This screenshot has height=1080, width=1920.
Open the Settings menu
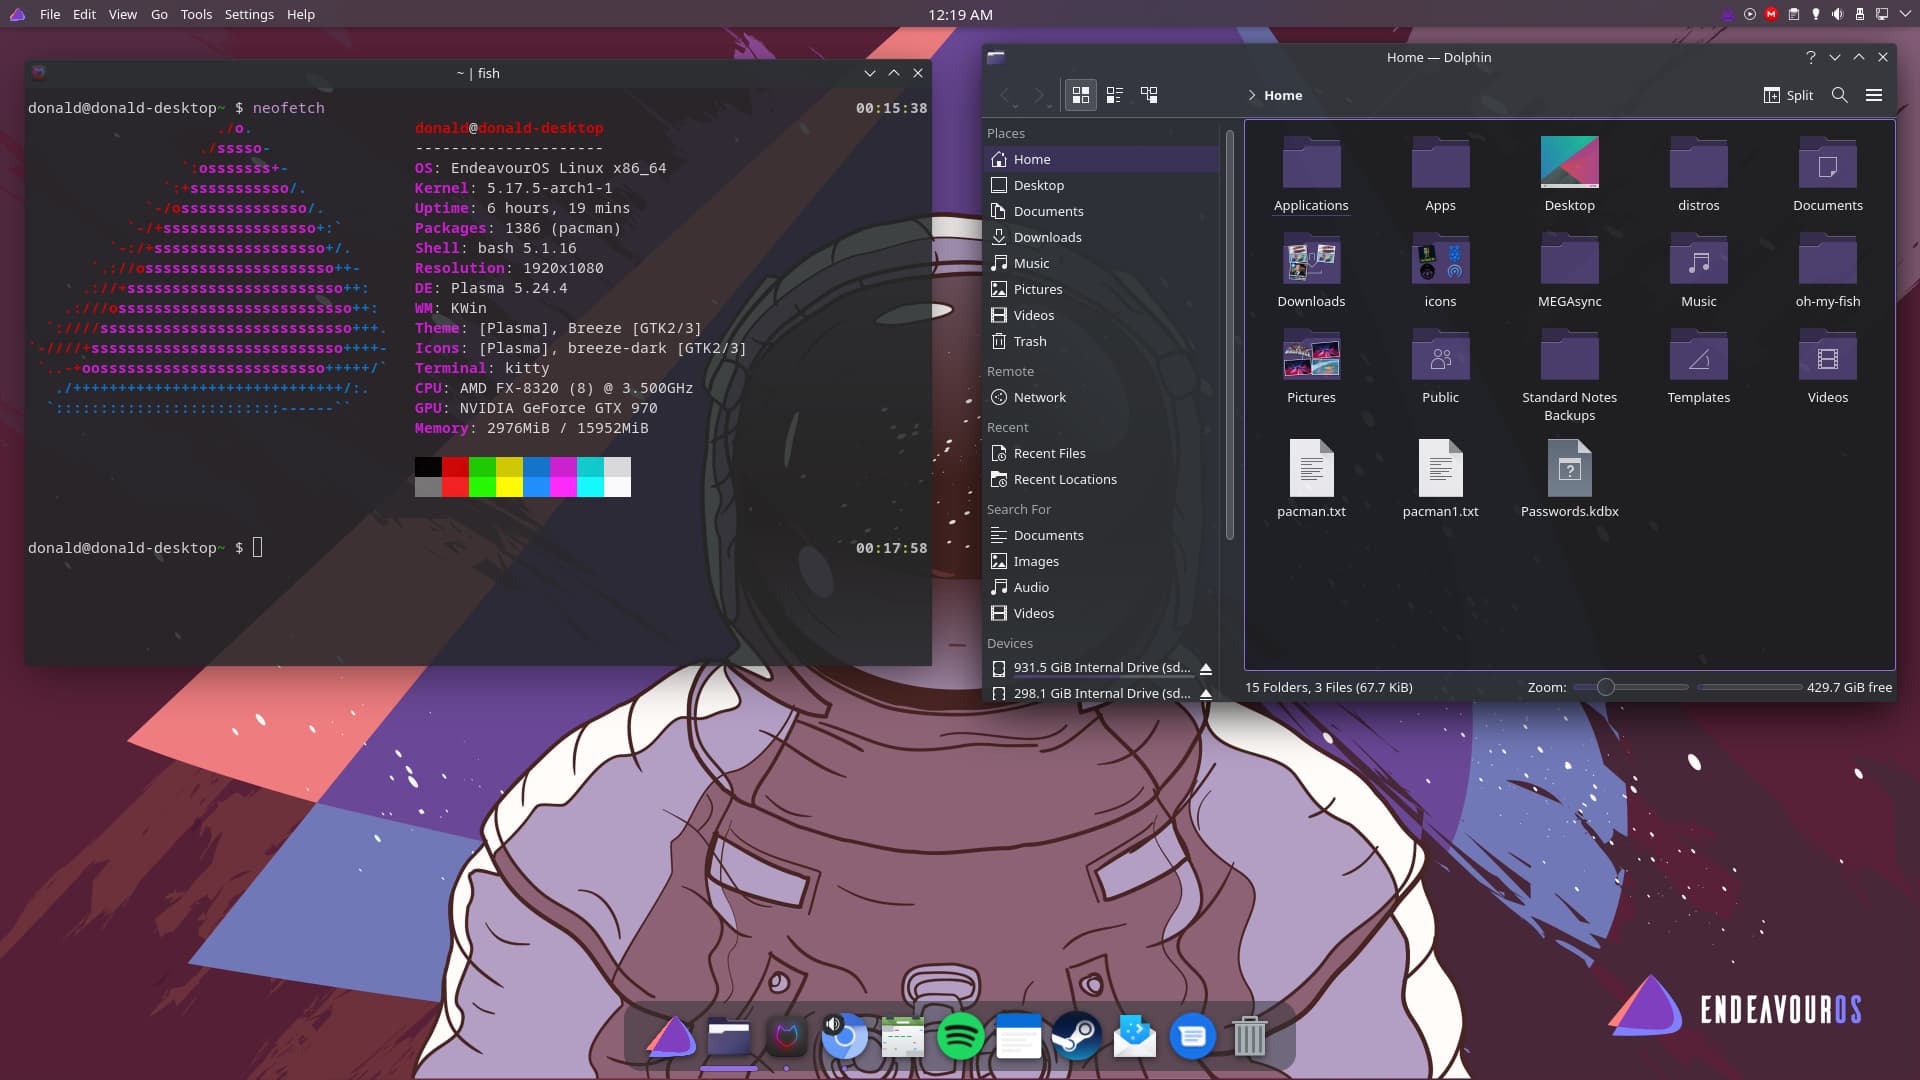(249, 14)
